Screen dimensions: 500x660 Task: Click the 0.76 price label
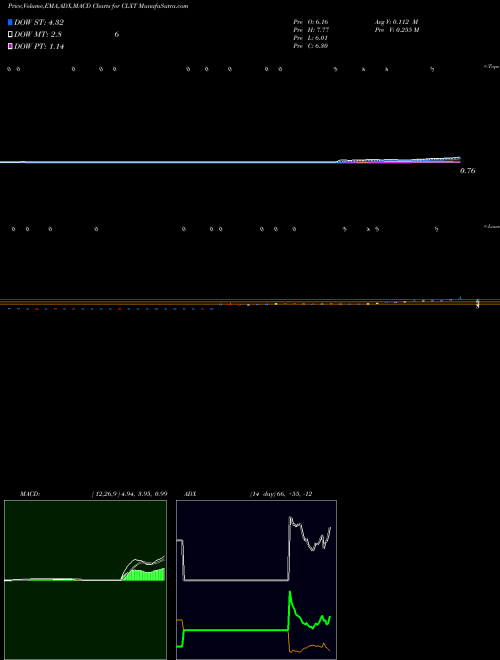point(468,170)
